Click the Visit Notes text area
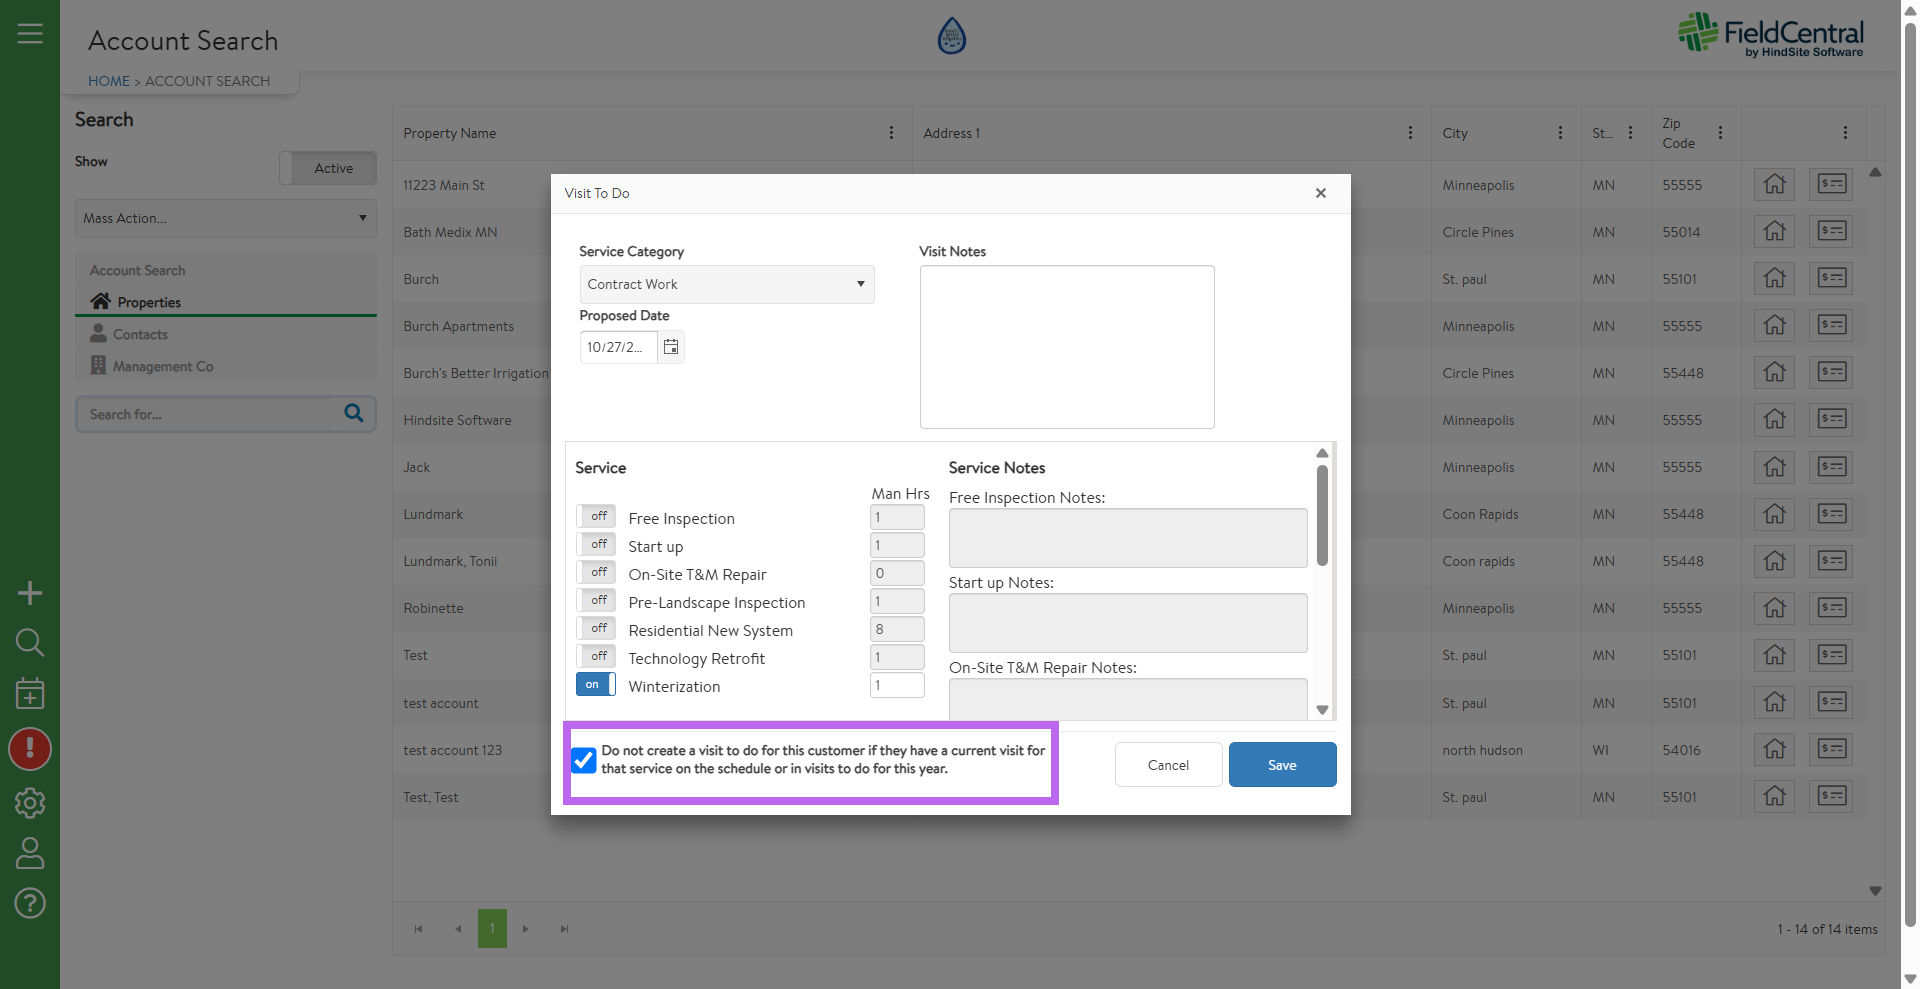The image size is (1920, 989). pyautogui.click(x=1066, y=347)
